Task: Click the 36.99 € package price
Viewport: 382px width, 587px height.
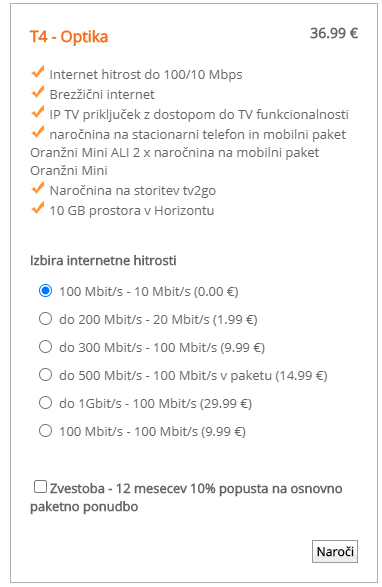Action: pyautogui.click(x=334, y=33)
